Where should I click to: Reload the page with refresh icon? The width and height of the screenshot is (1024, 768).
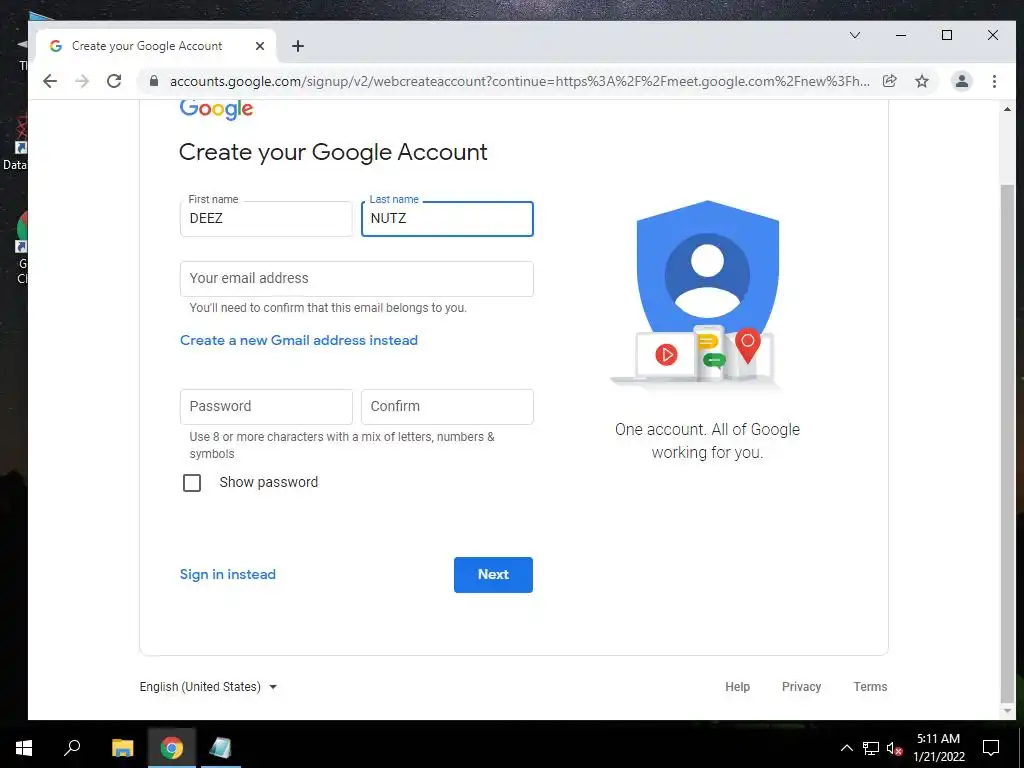point(114,81)
